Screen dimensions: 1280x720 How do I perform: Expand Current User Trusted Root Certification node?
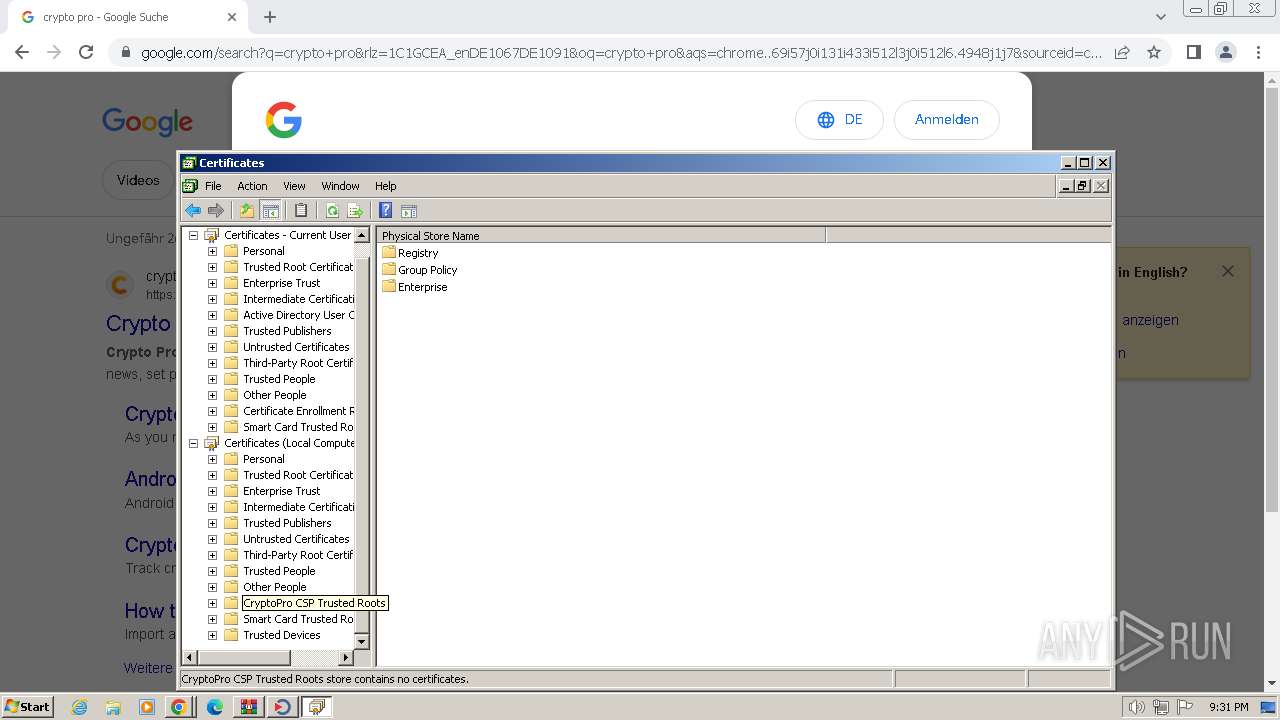coord(212,267)
